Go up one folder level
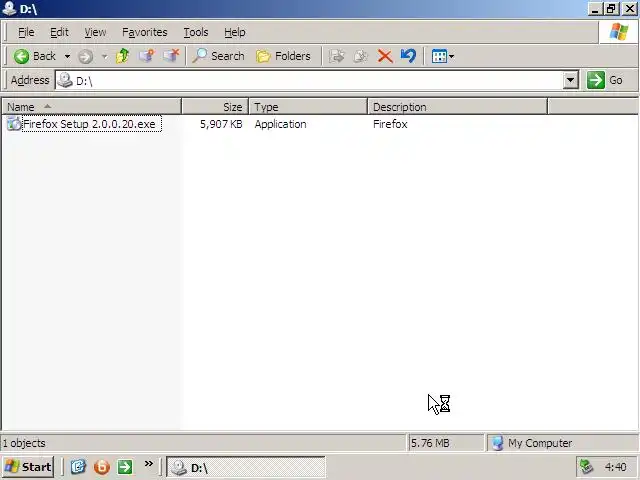This screenshot has width=640, height=480. coord(122,56)
